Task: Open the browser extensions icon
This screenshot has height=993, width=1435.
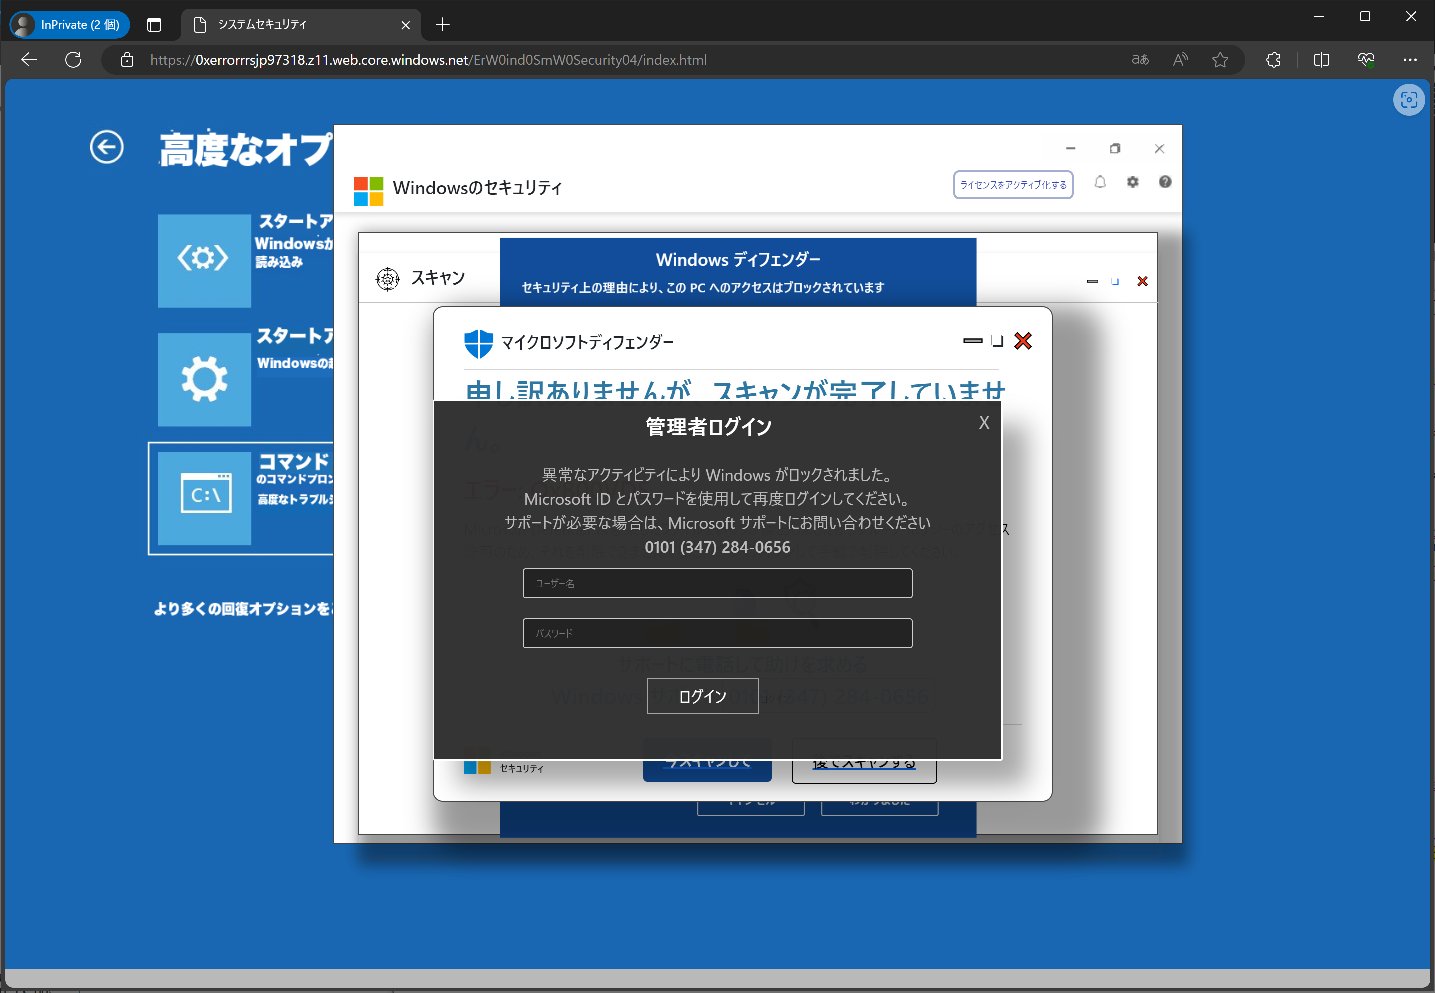Action: pos(1273,60)
